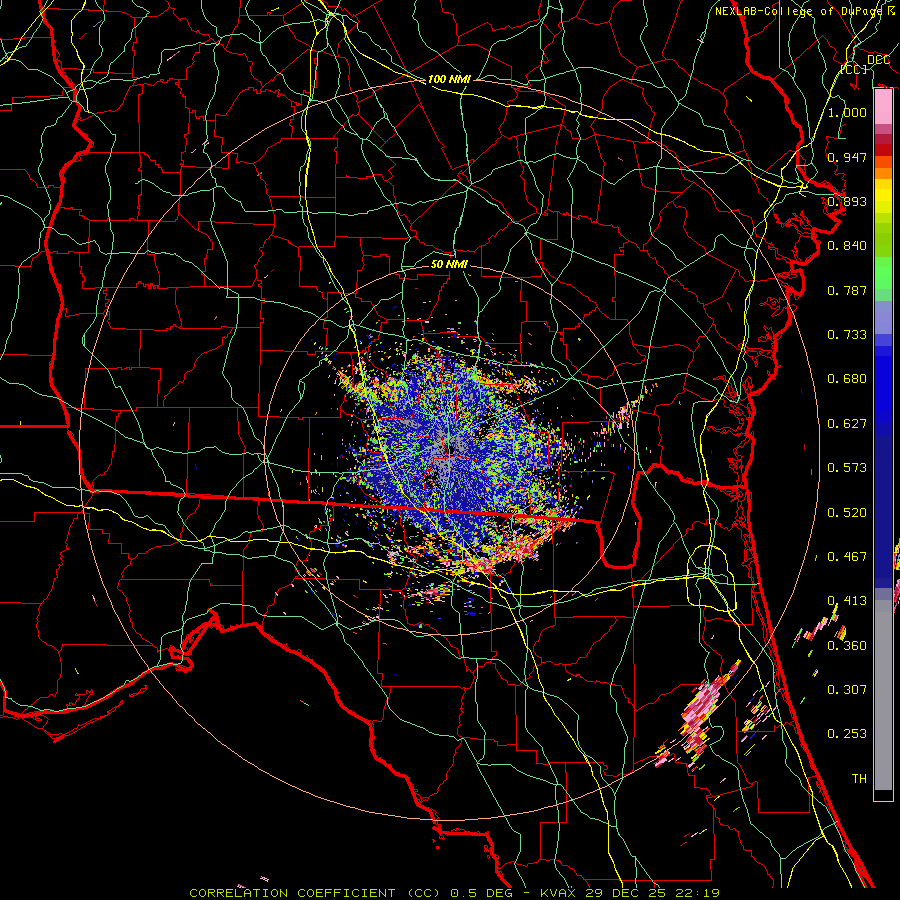Screen dimensions: 900x900
Task: Select the 0.253 legend value
Action: (x=847, y=734)
